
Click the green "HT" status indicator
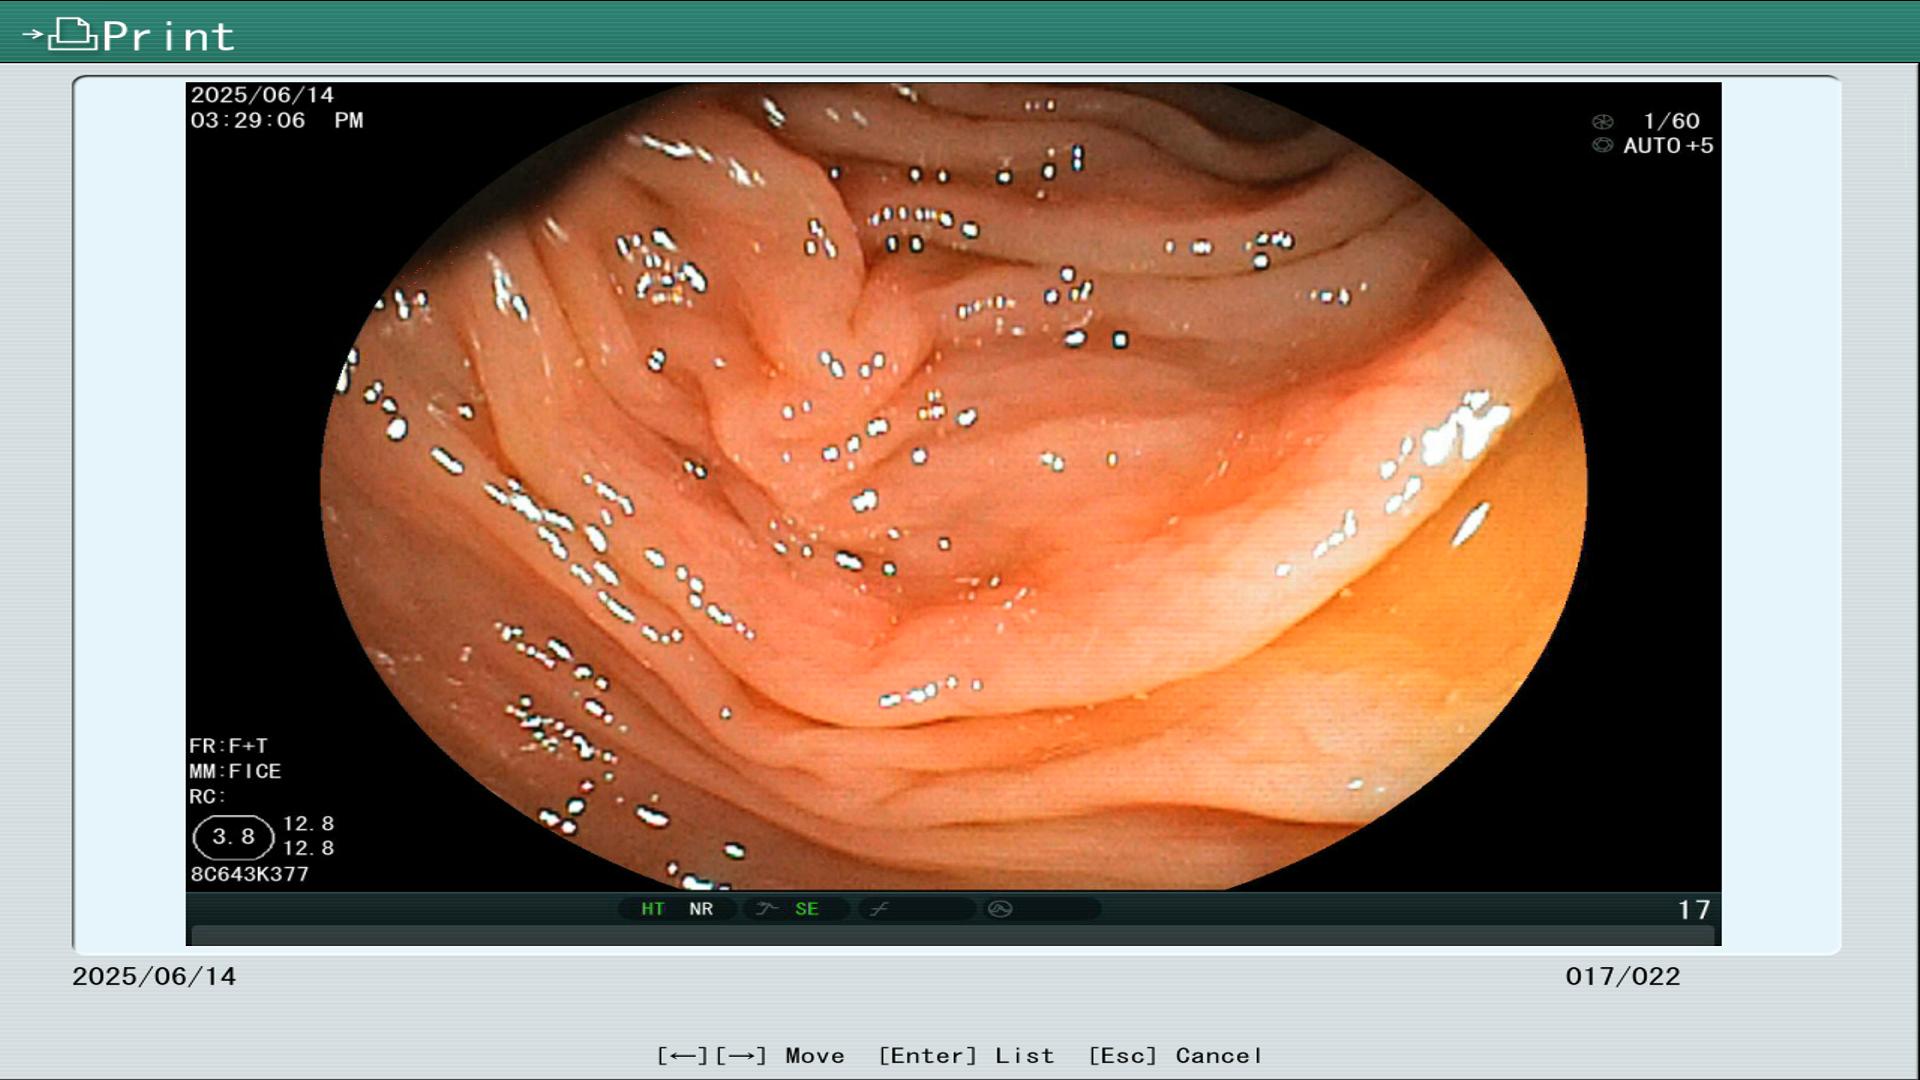652,909
